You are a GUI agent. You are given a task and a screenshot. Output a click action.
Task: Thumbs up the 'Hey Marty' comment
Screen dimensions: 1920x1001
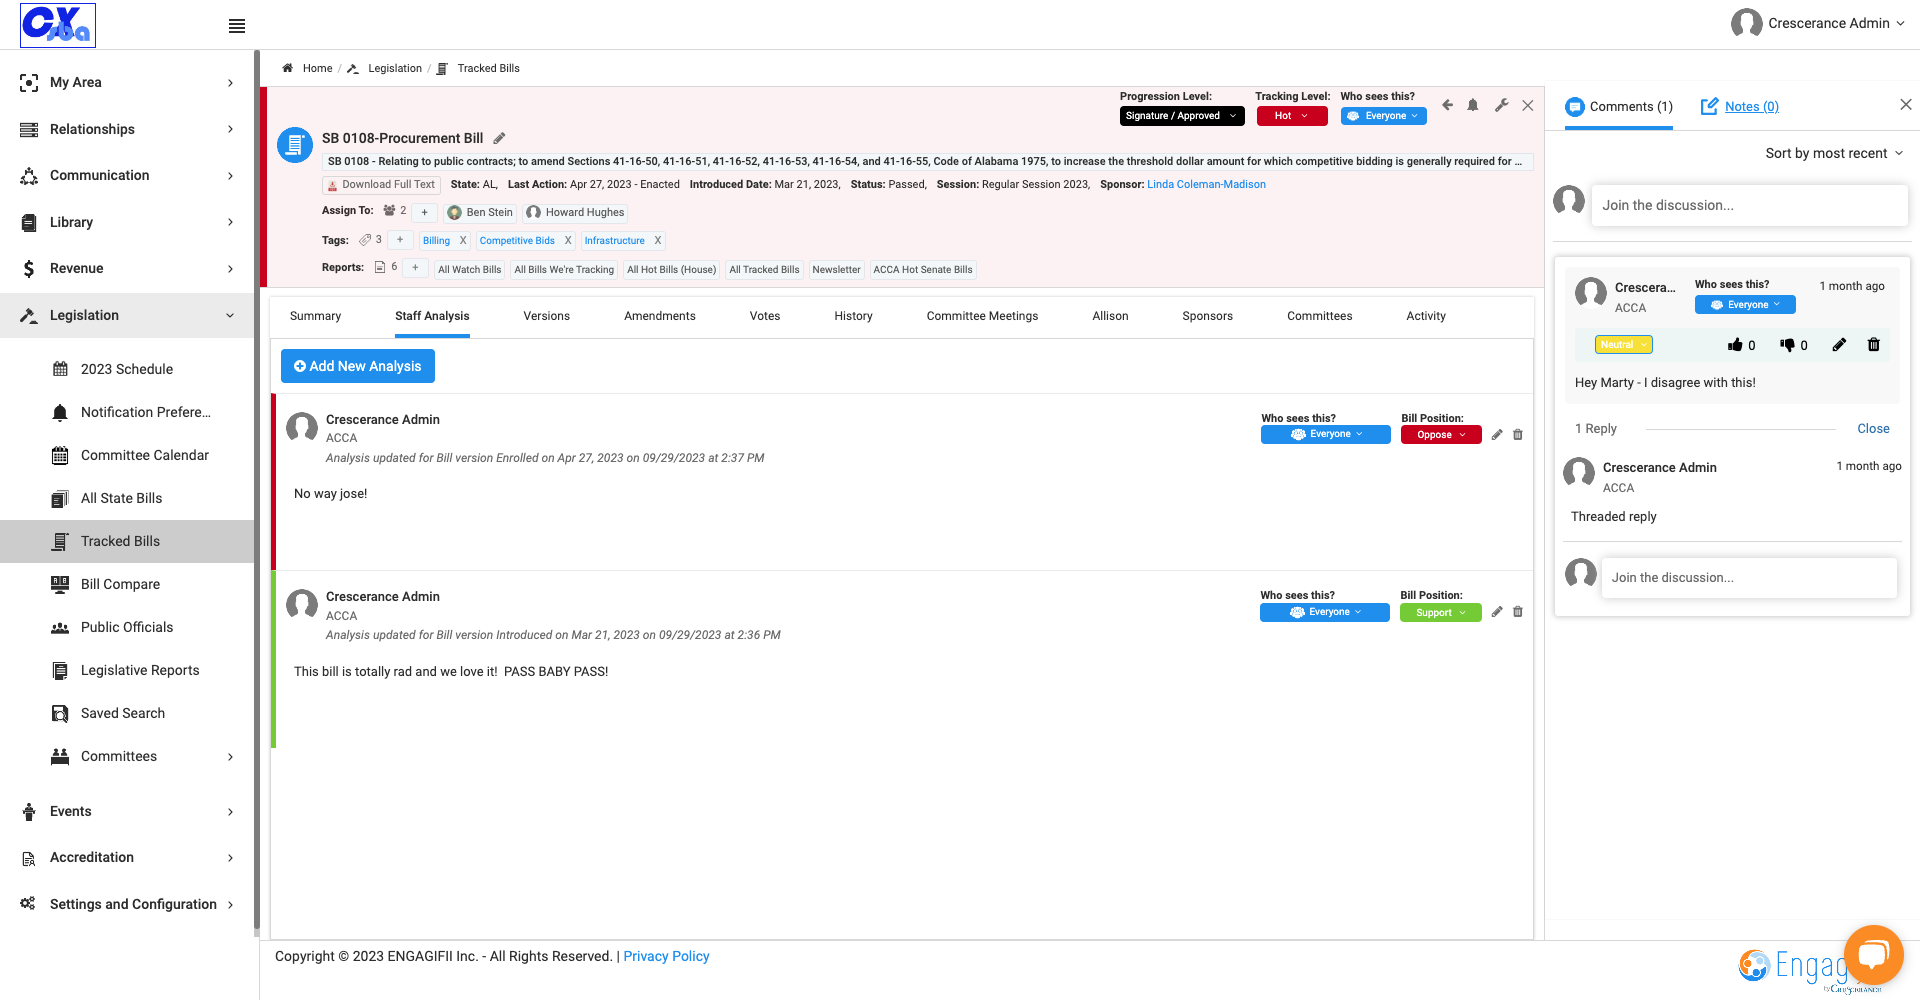coord(1735,345)
